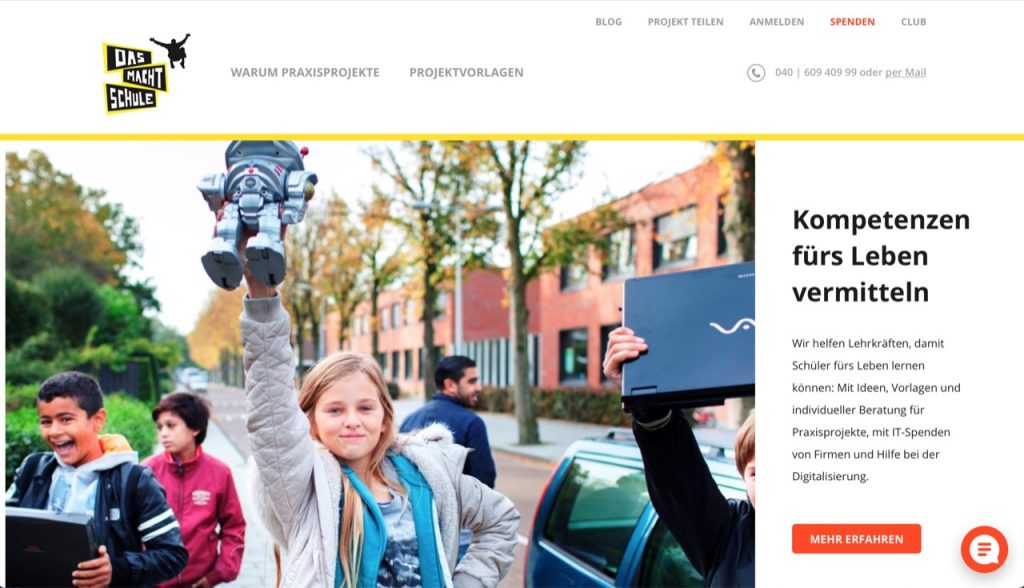Click the MEHR ERFAHREN button
Viewport: 1024px width, 588px height.
click(856, 539)
